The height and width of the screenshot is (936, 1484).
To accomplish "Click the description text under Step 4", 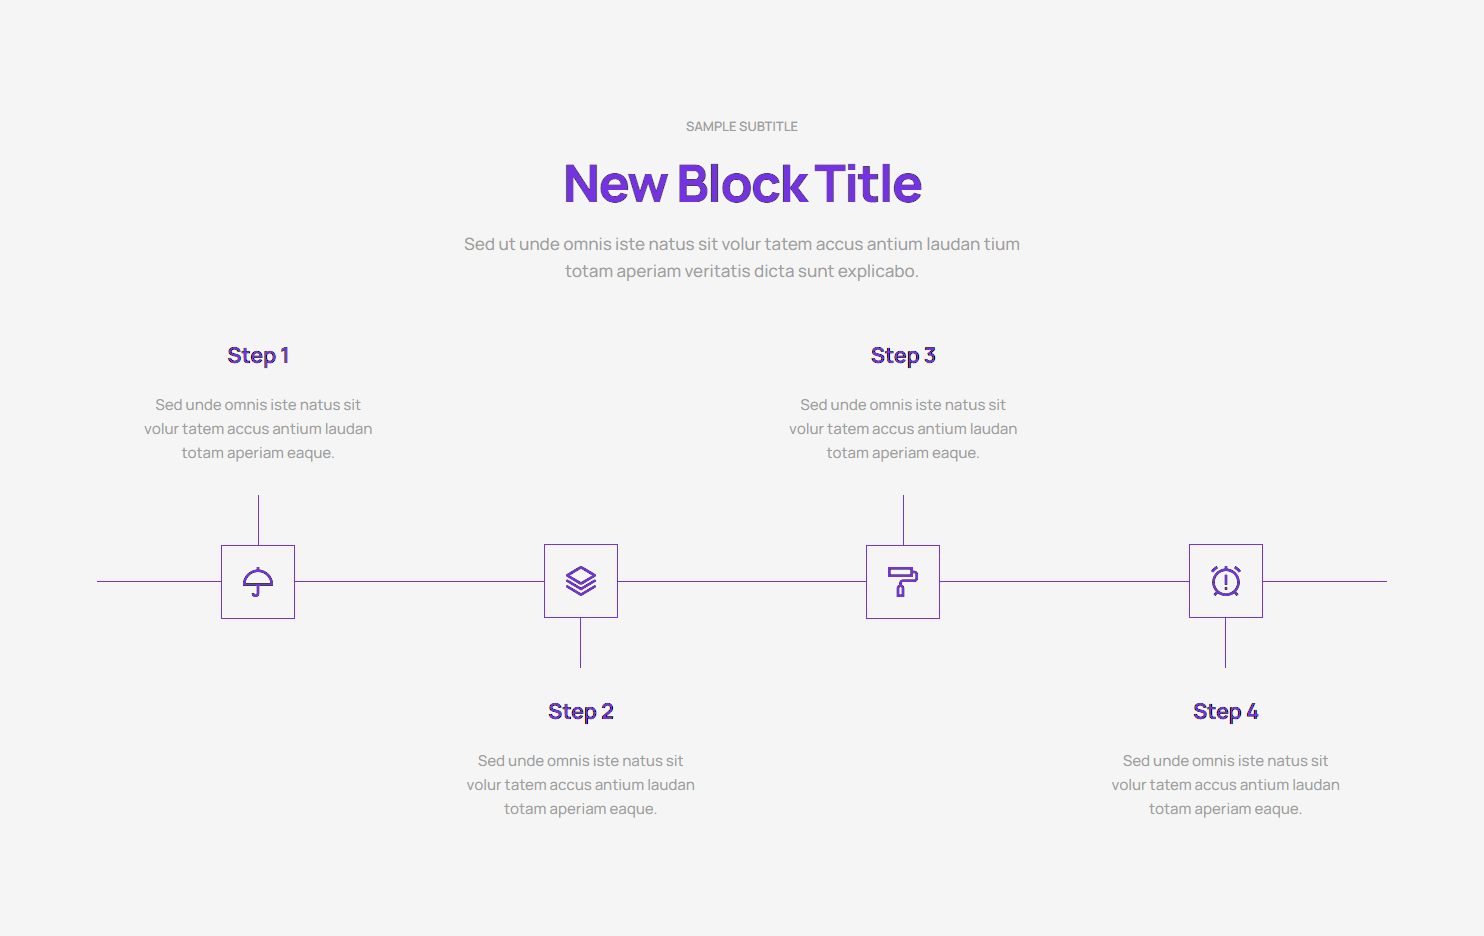I will click(1226, 785).
